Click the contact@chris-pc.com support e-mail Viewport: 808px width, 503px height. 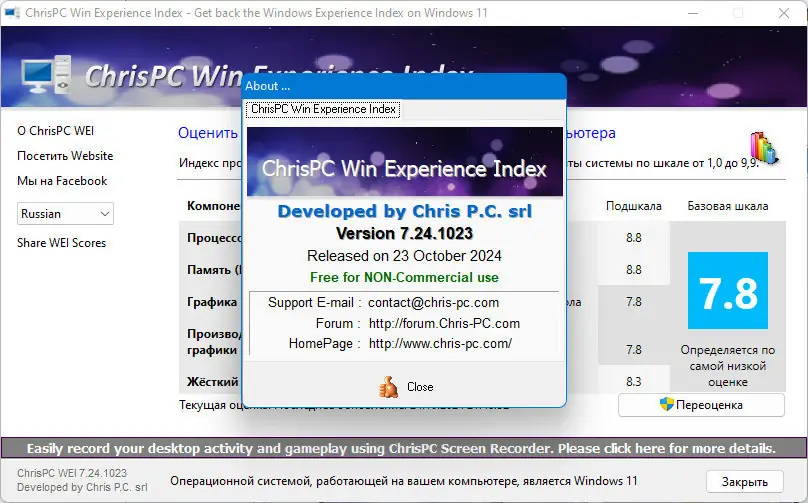(433, 303)
